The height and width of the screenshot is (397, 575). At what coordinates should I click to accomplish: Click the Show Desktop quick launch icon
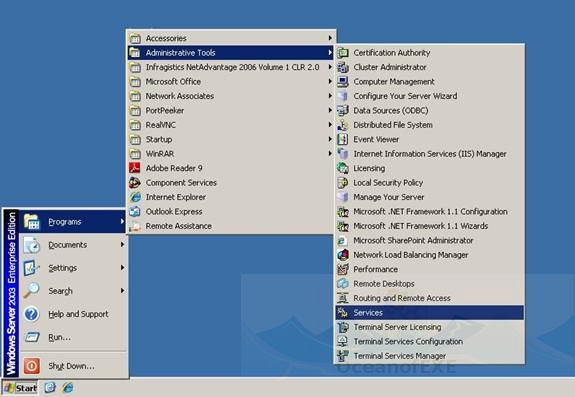click(x=50, y=387)
